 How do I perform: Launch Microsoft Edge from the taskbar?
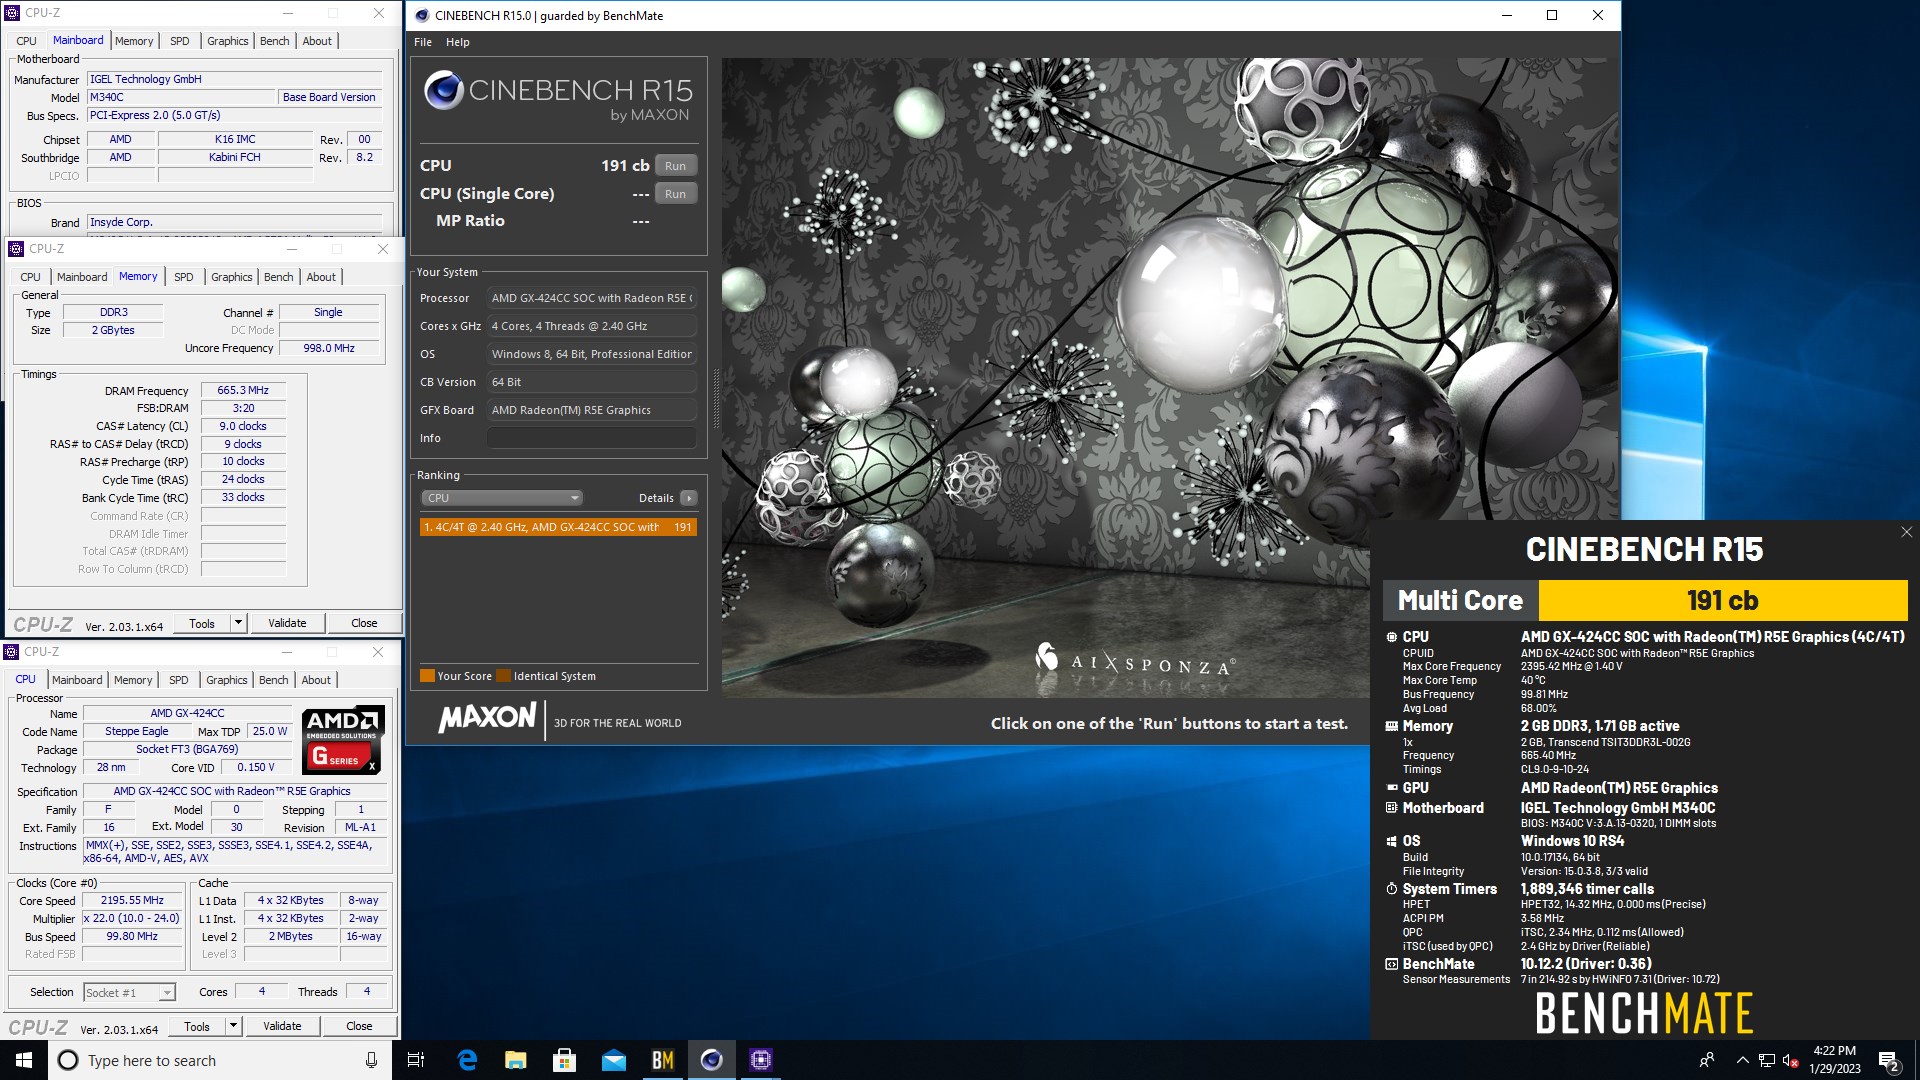pos(467,1060)
